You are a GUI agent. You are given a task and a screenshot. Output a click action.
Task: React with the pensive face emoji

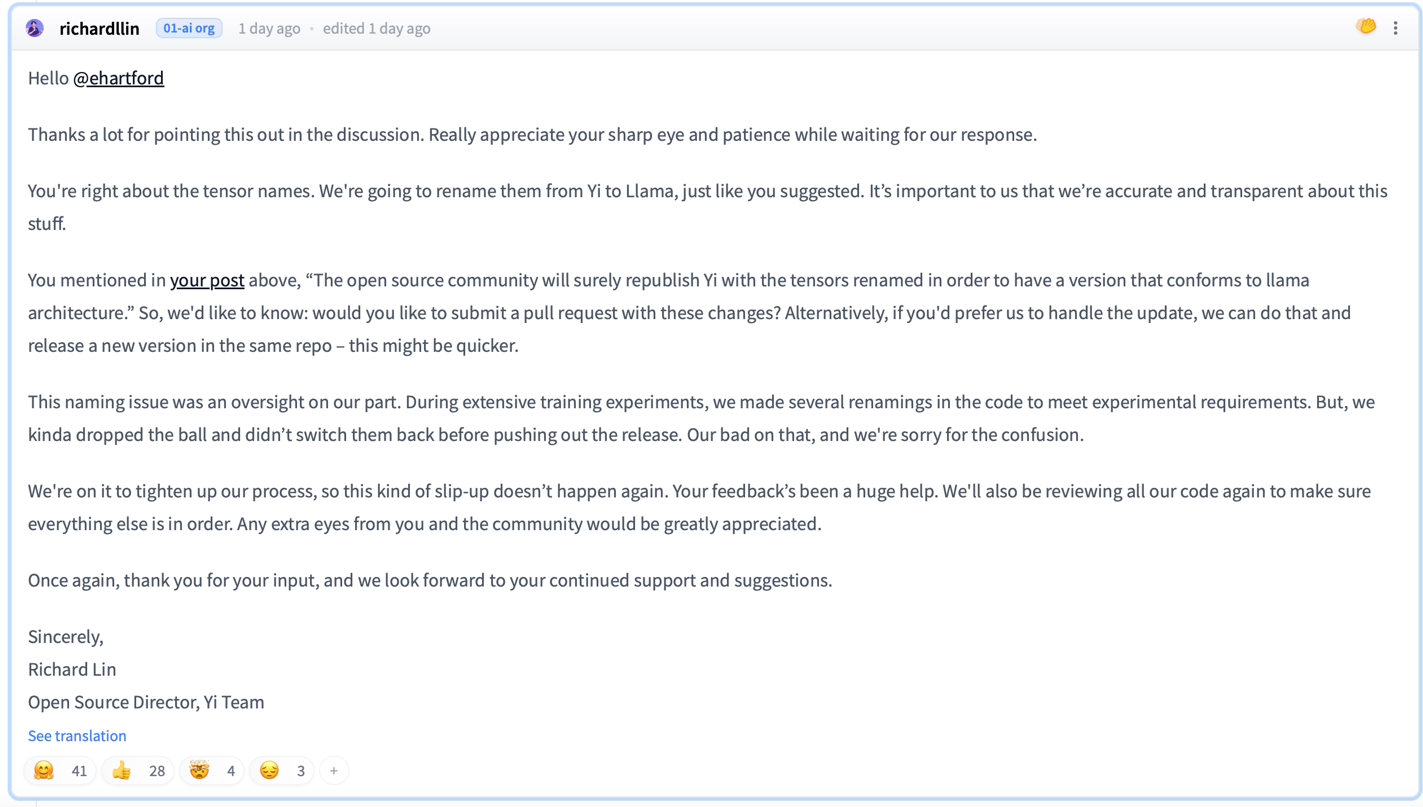pyautogui.click(x=269, y=771)
